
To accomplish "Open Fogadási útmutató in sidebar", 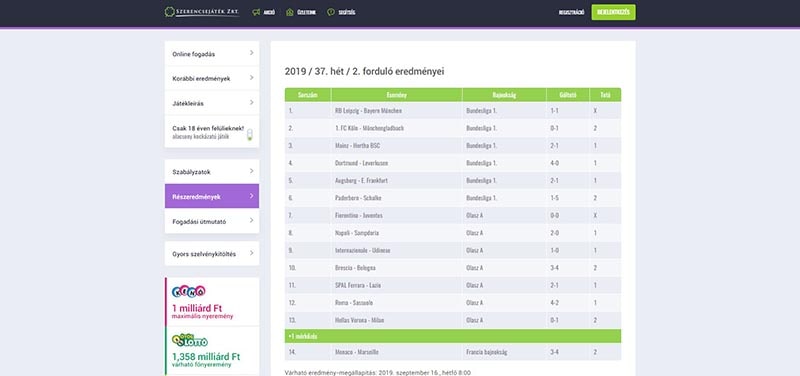I will point(212,221).
